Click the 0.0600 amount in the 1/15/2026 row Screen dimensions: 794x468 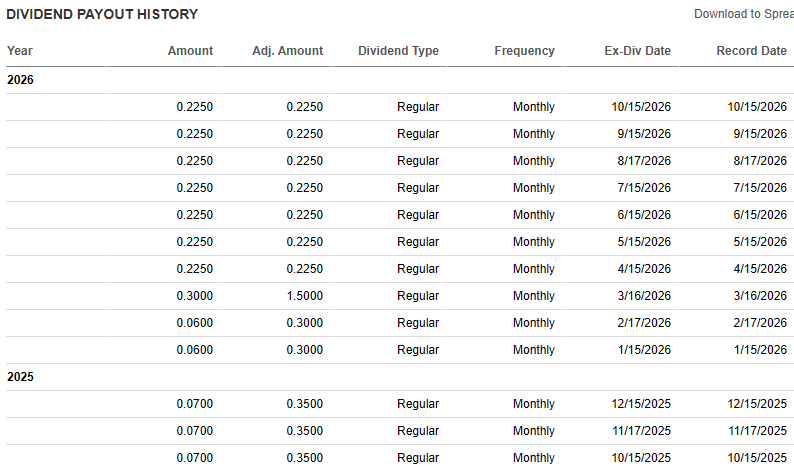[195, 350]
